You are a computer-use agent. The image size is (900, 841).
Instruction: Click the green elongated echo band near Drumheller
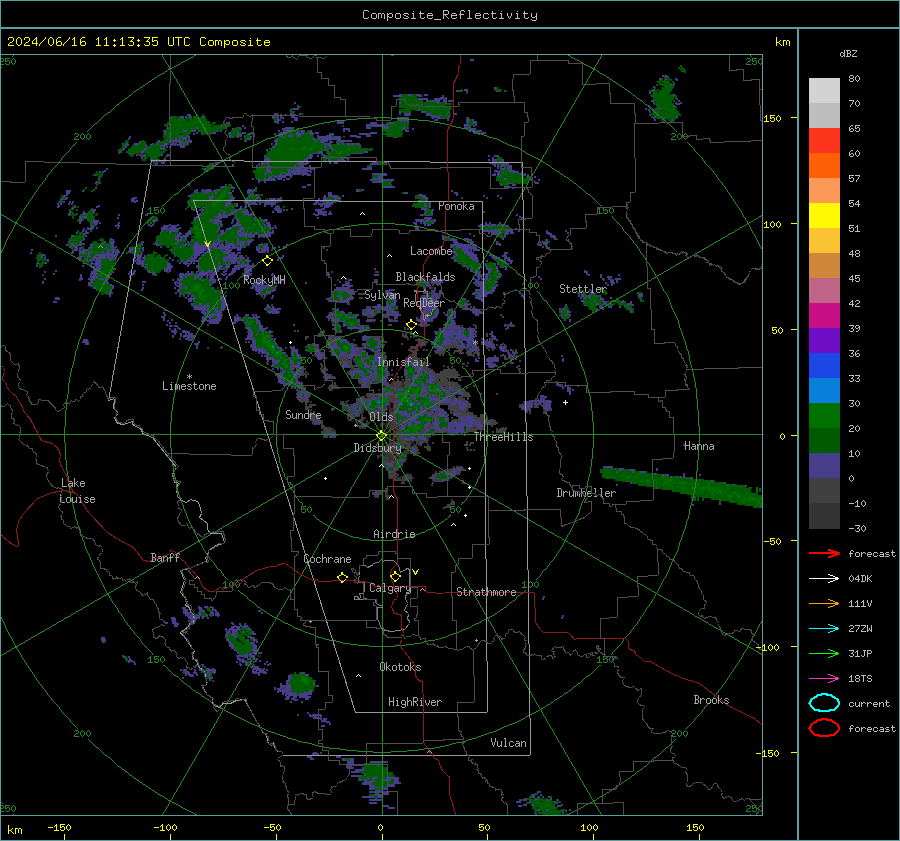click(x=681, y=487)
